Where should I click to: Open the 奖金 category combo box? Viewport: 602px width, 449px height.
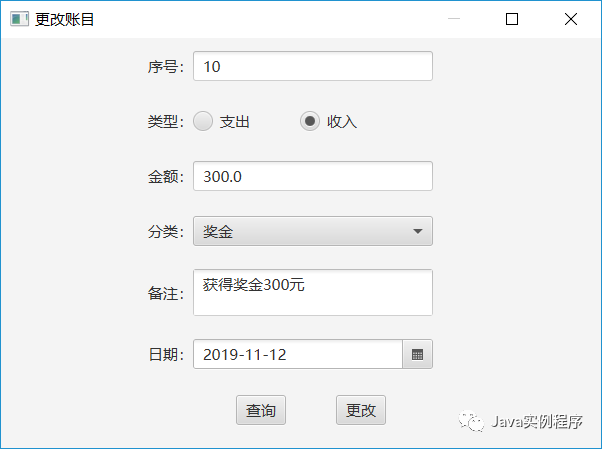[x=313, y=231]
